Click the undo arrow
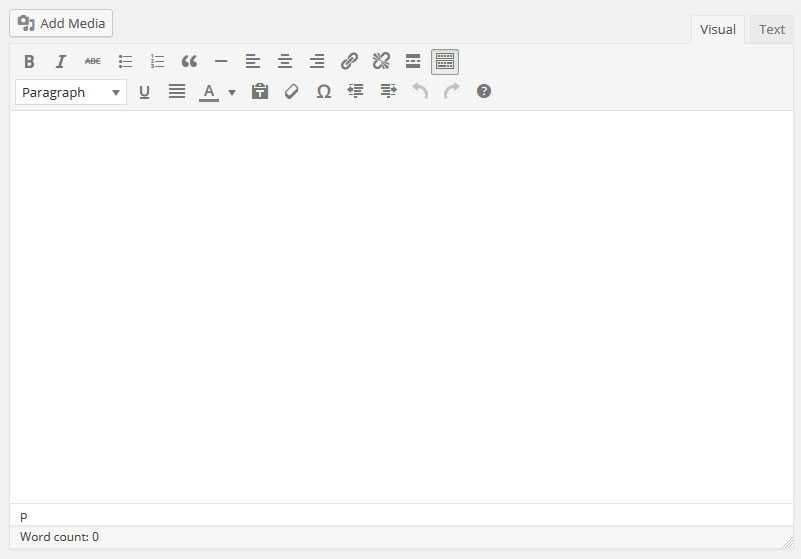The width and height of the screenshot is (801, 559). click(x=420, y=92)
